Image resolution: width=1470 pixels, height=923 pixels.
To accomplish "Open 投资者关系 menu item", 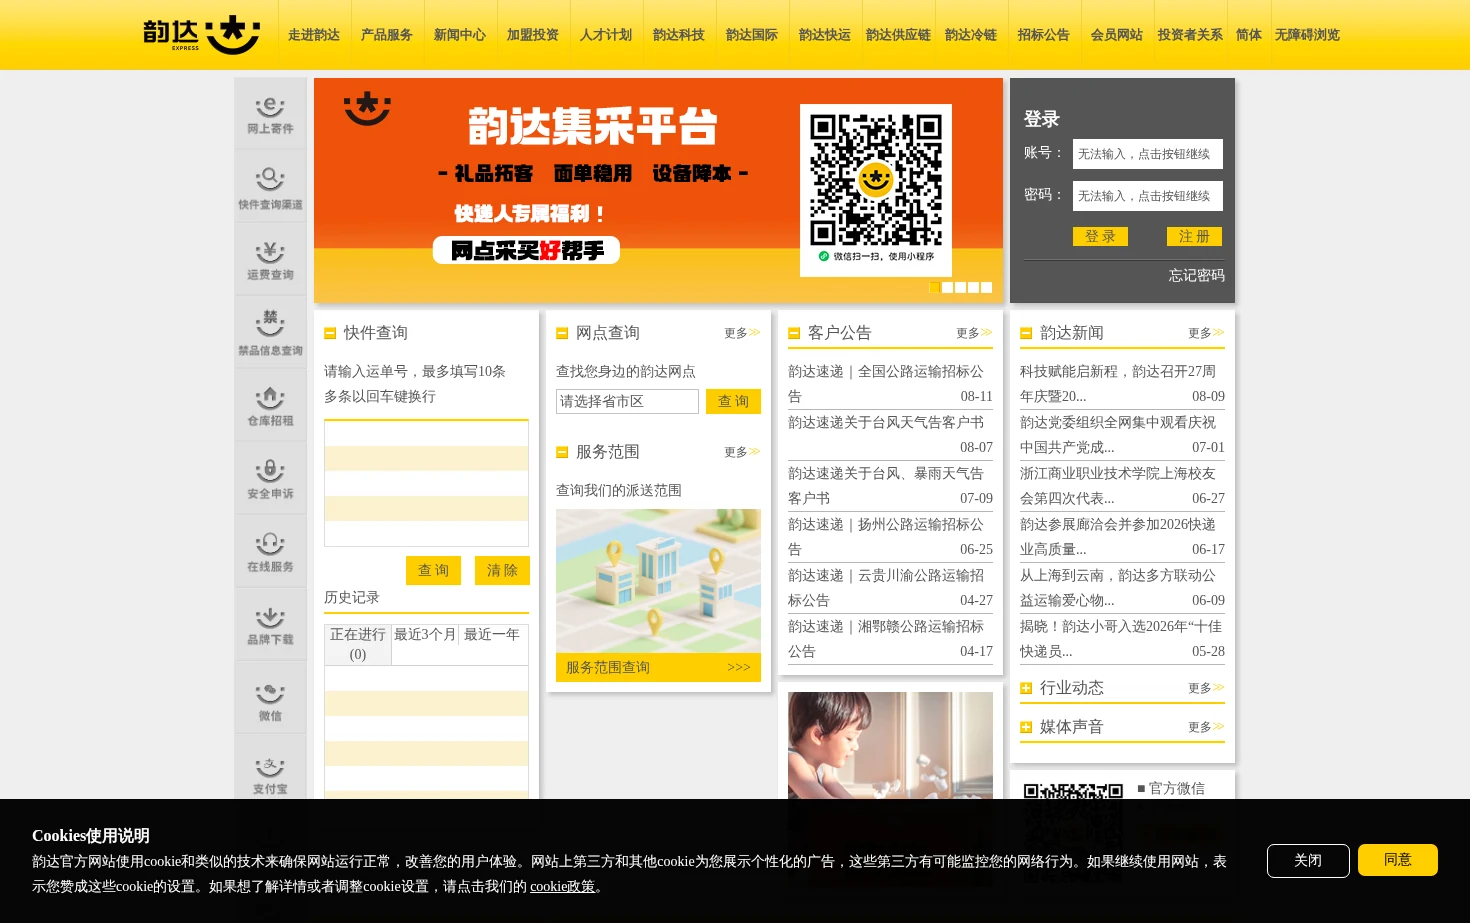I will point(1190,35).
